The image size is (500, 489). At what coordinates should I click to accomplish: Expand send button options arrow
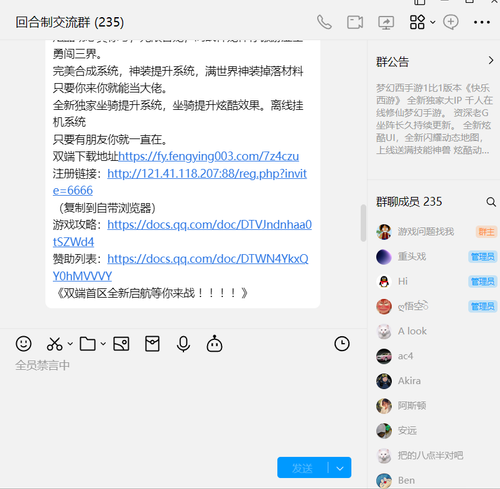(x=340, y=468)
